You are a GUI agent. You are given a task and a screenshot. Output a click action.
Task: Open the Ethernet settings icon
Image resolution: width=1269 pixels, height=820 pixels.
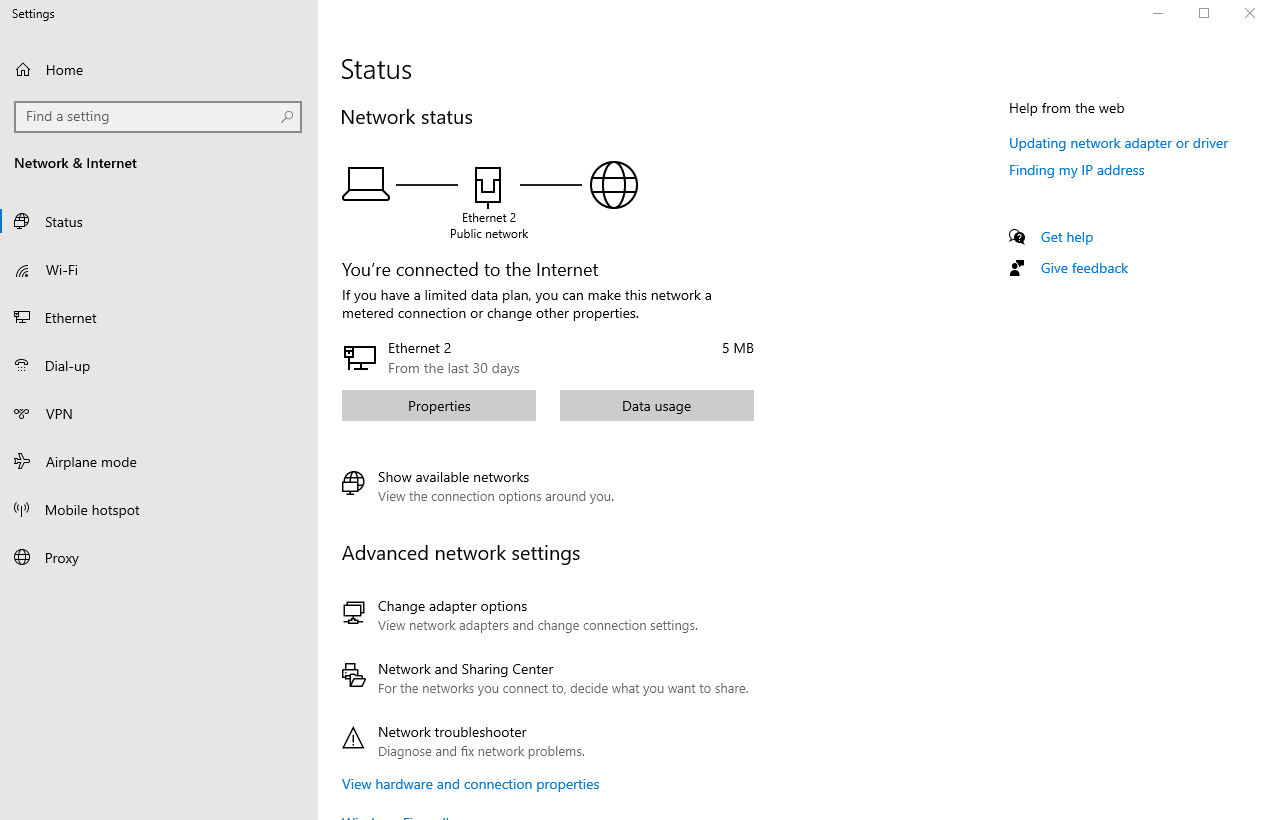pyautogui.click(x=22, y=318)
